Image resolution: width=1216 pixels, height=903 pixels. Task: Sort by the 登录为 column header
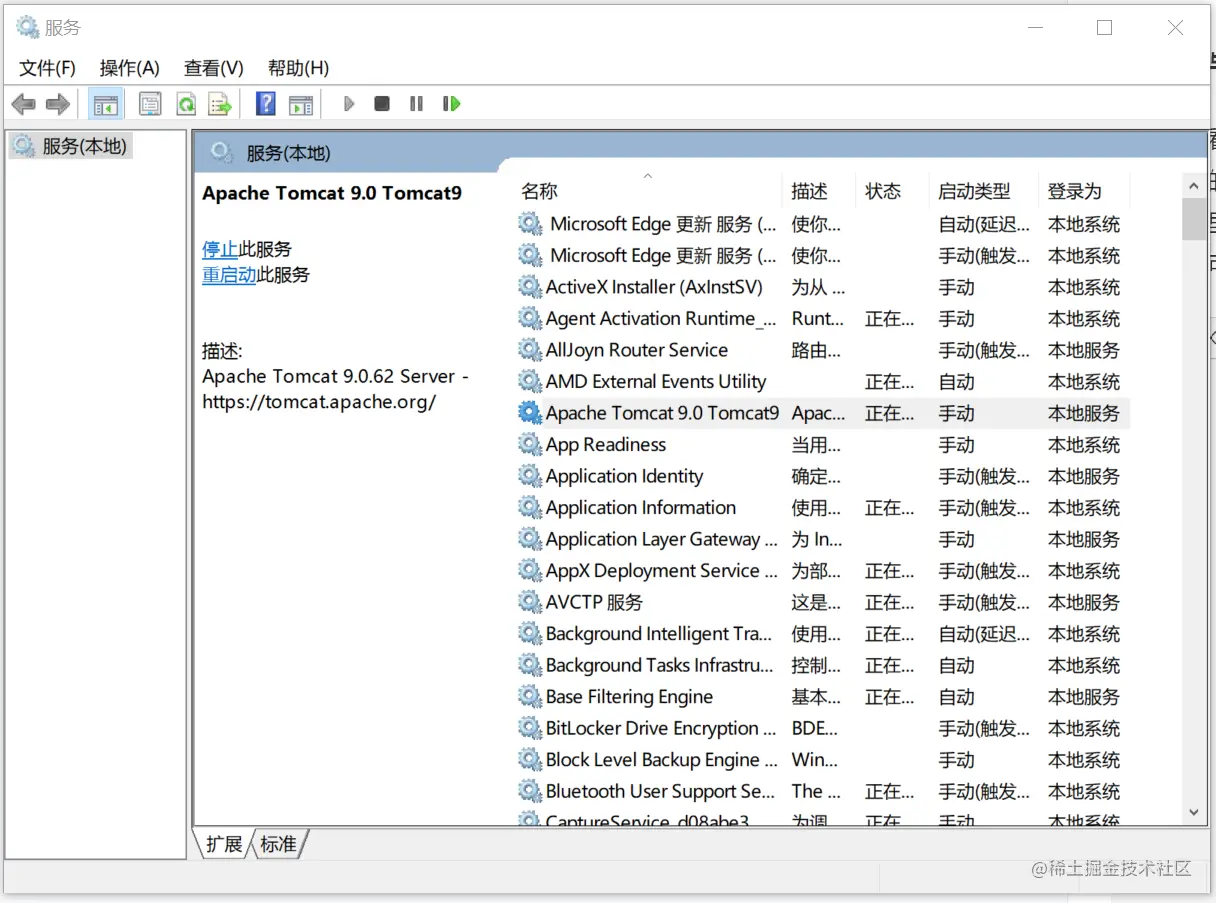[x=1084, y=191]
